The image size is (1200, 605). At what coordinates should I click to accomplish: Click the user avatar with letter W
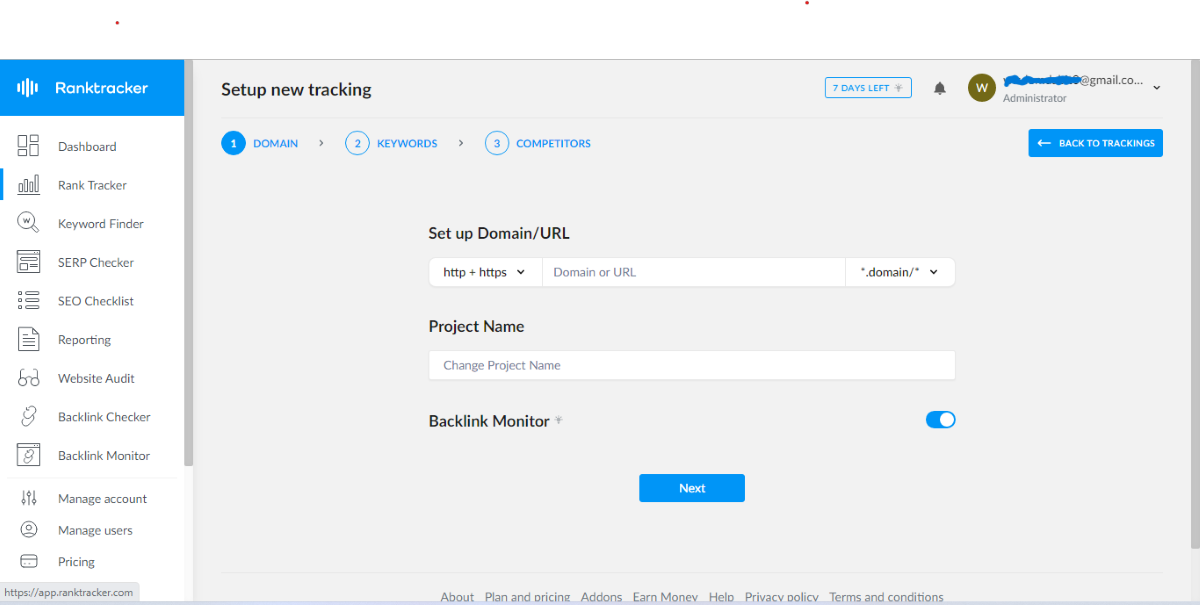click(x=982, y=88)
